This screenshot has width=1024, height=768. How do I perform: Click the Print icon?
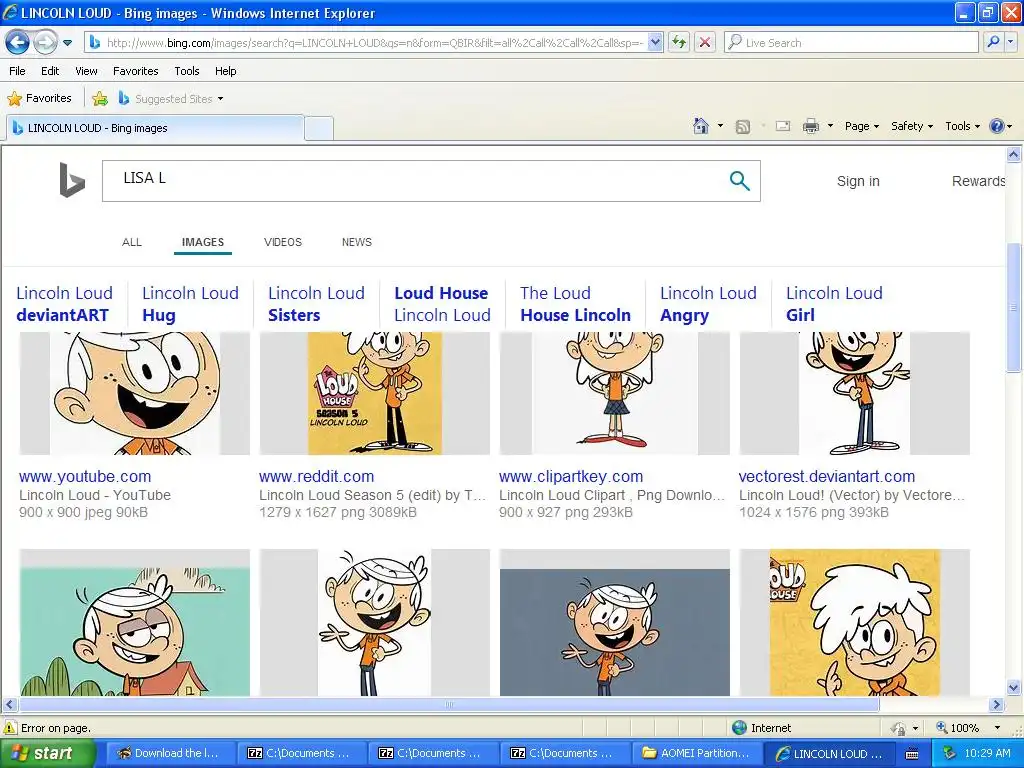(x=810, y=126)
